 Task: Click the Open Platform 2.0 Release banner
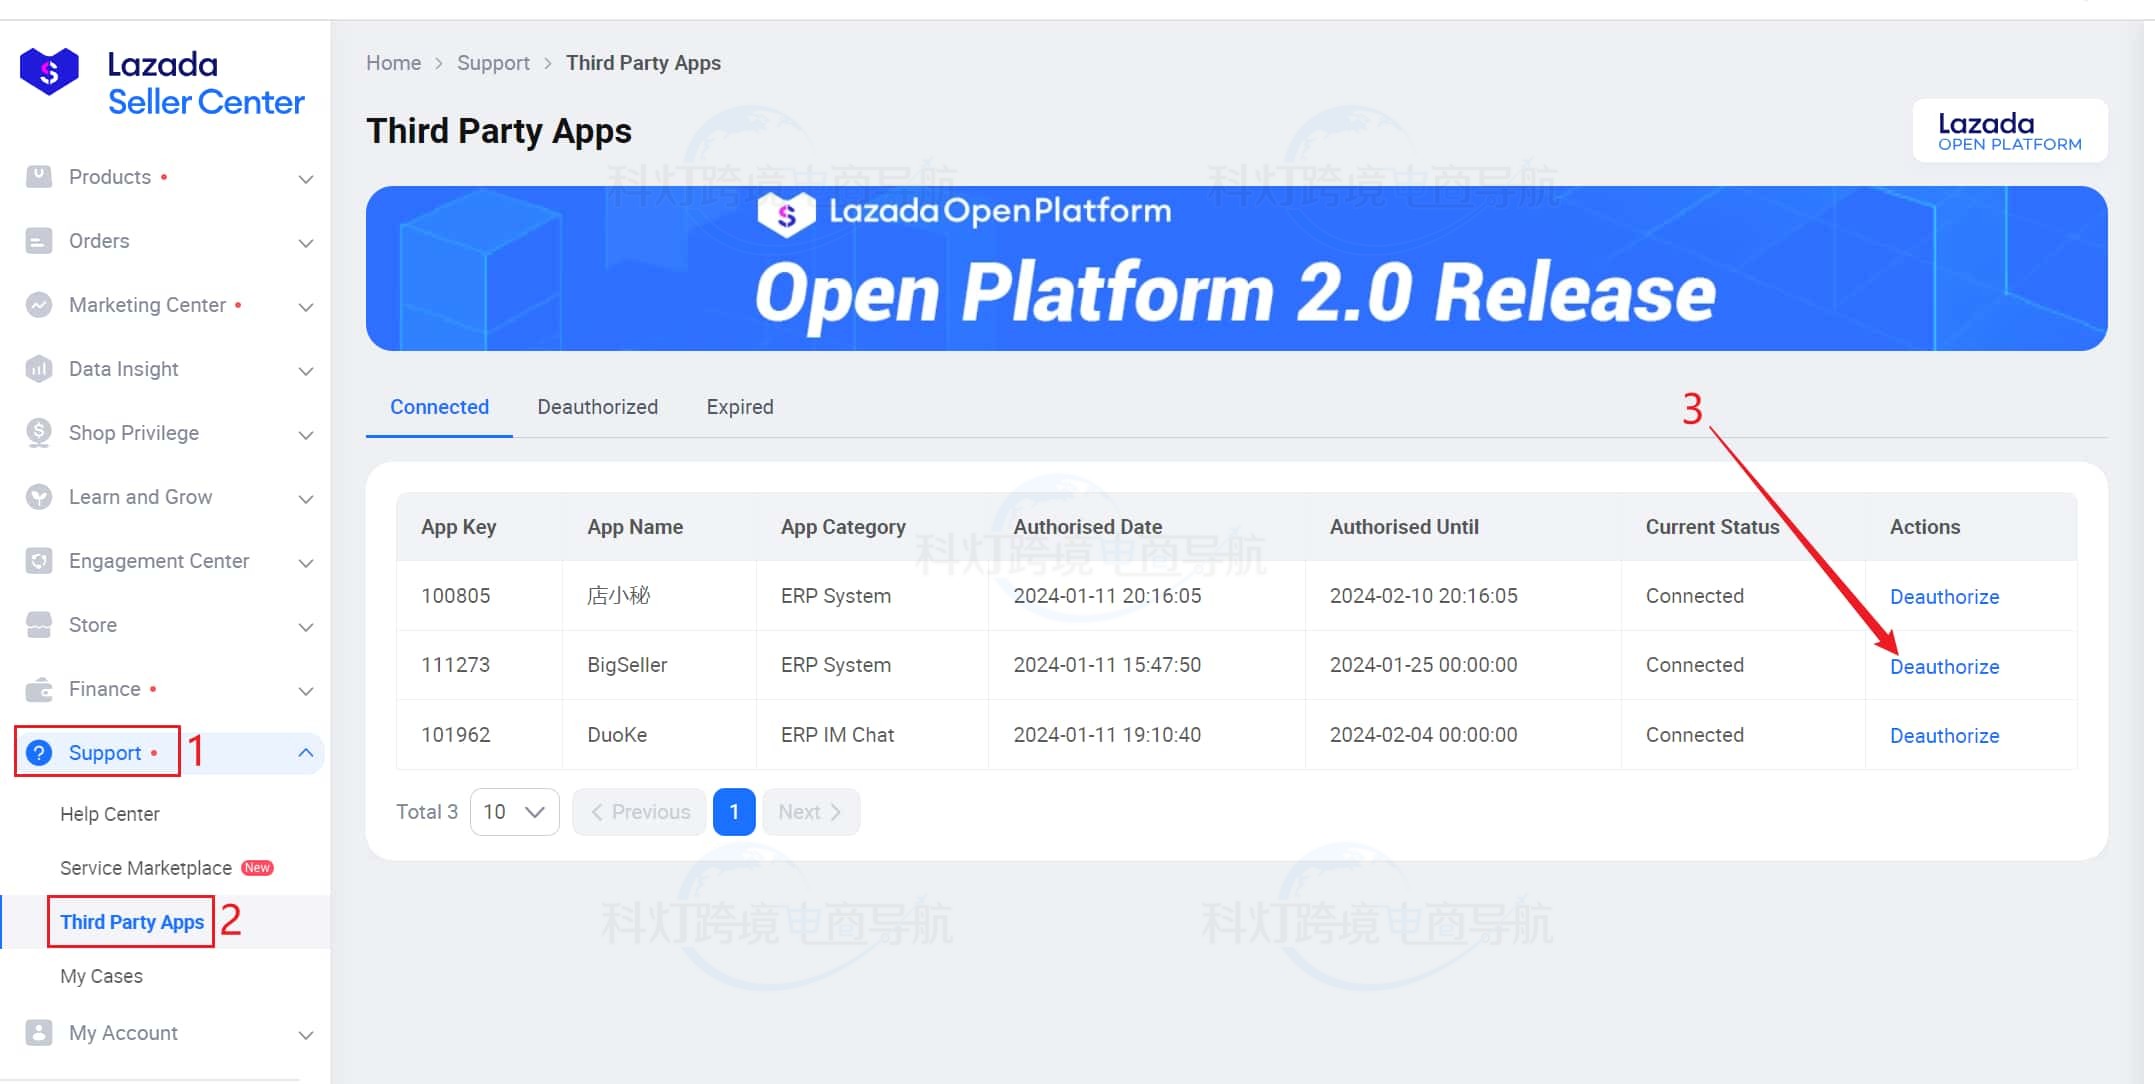pos(1235,268)
